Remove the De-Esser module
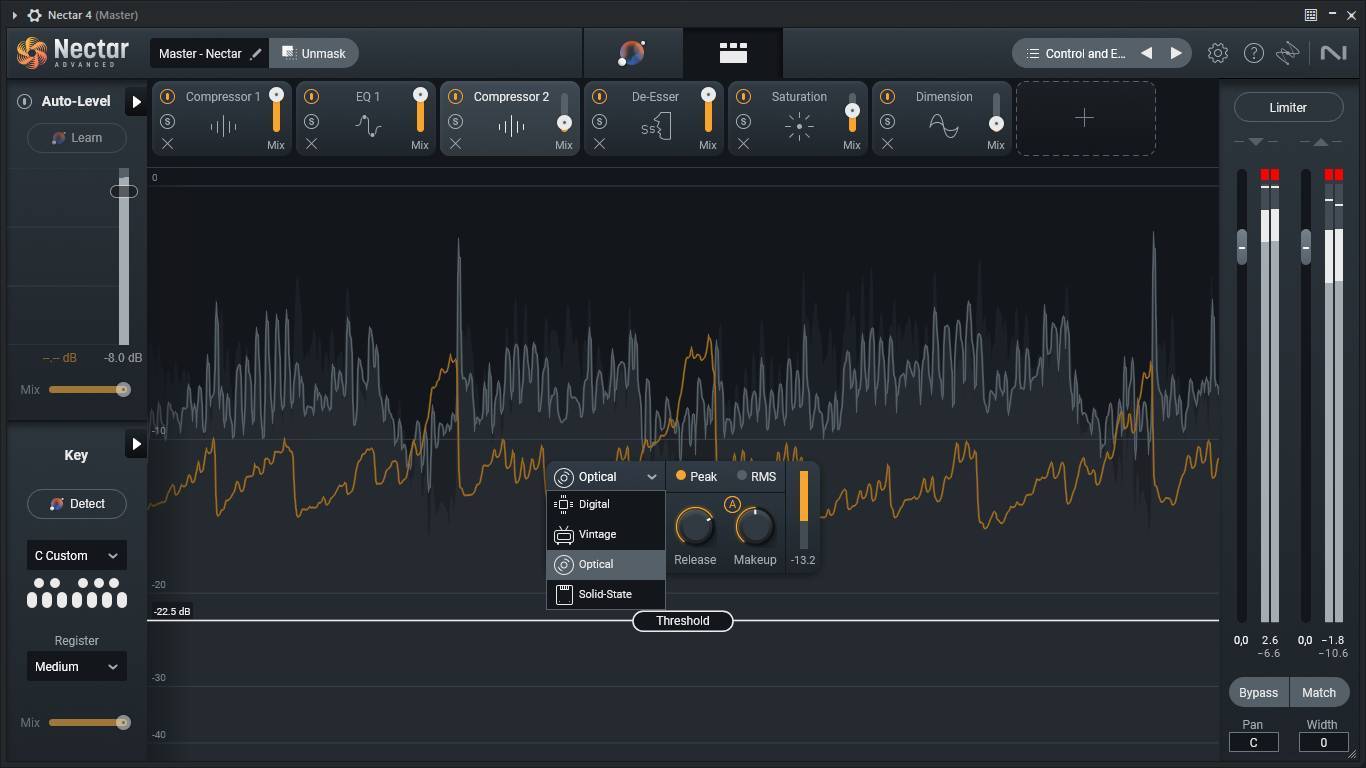 tap(599, 144)
